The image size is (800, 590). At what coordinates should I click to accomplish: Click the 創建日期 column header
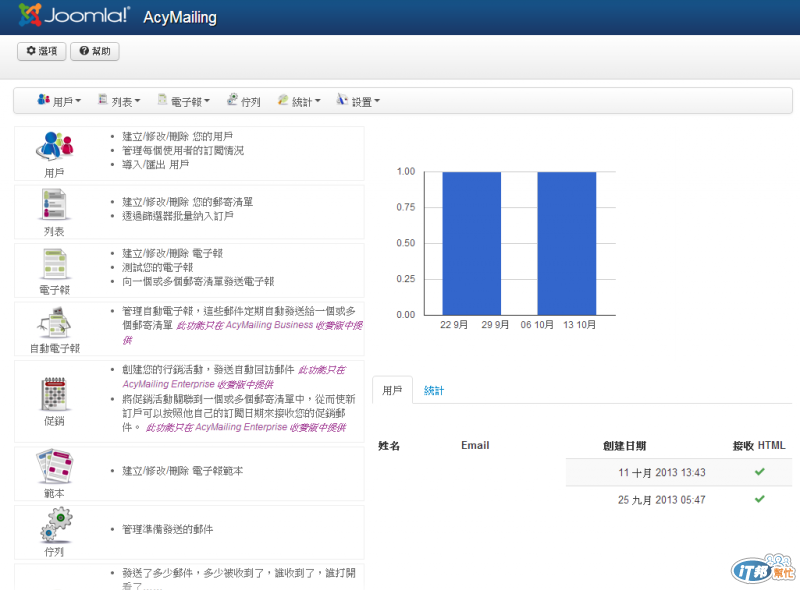[624, 446]
